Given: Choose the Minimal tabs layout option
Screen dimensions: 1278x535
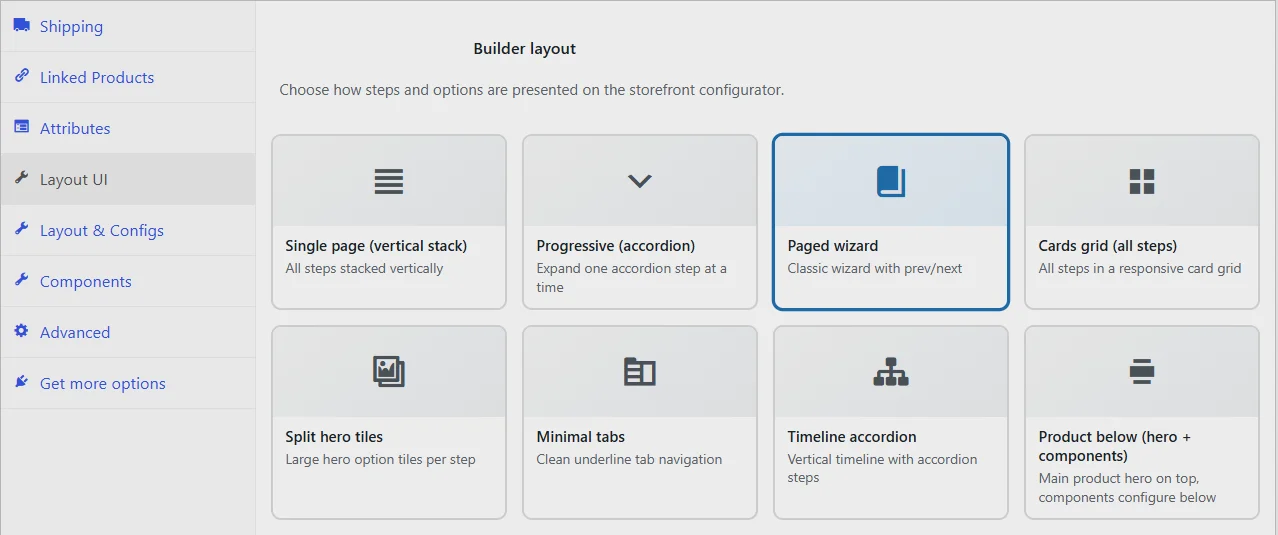Looking at the screenshot, I should tap(640, 422).
